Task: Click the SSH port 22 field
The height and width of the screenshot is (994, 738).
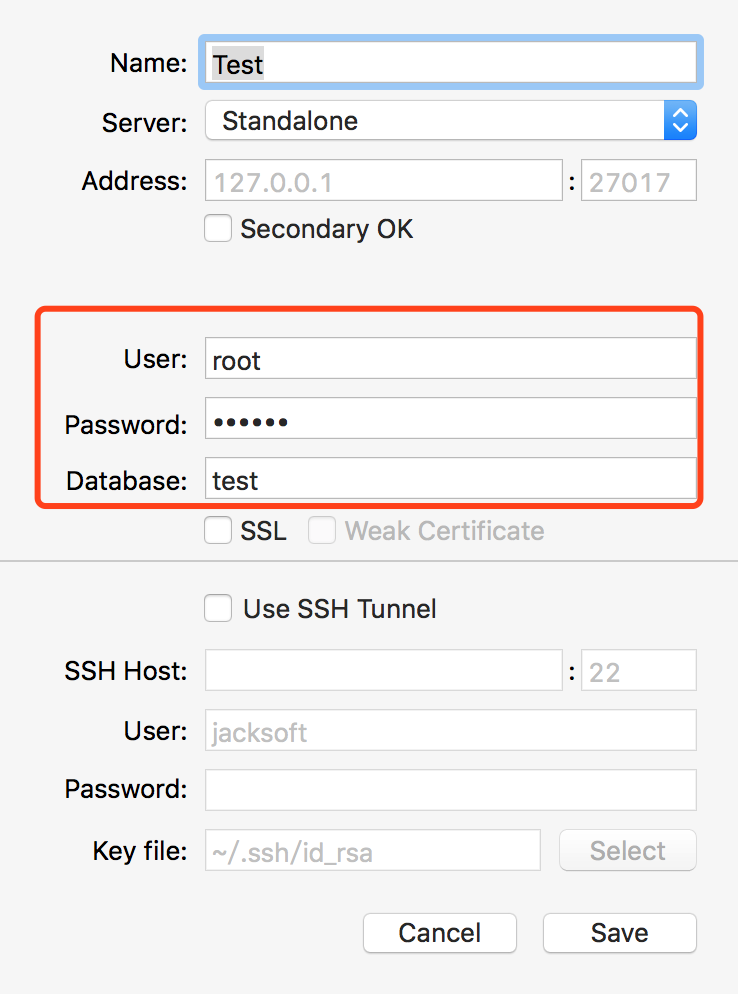Action: 639,671
